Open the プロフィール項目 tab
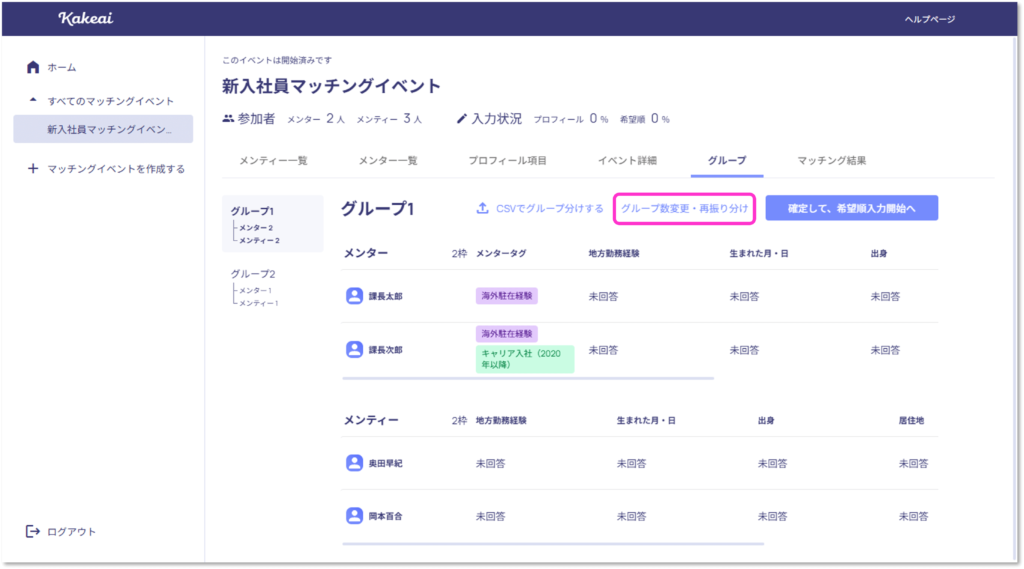Image resolution: width=1024 pixels, height=569 pixels. (507, 160)
